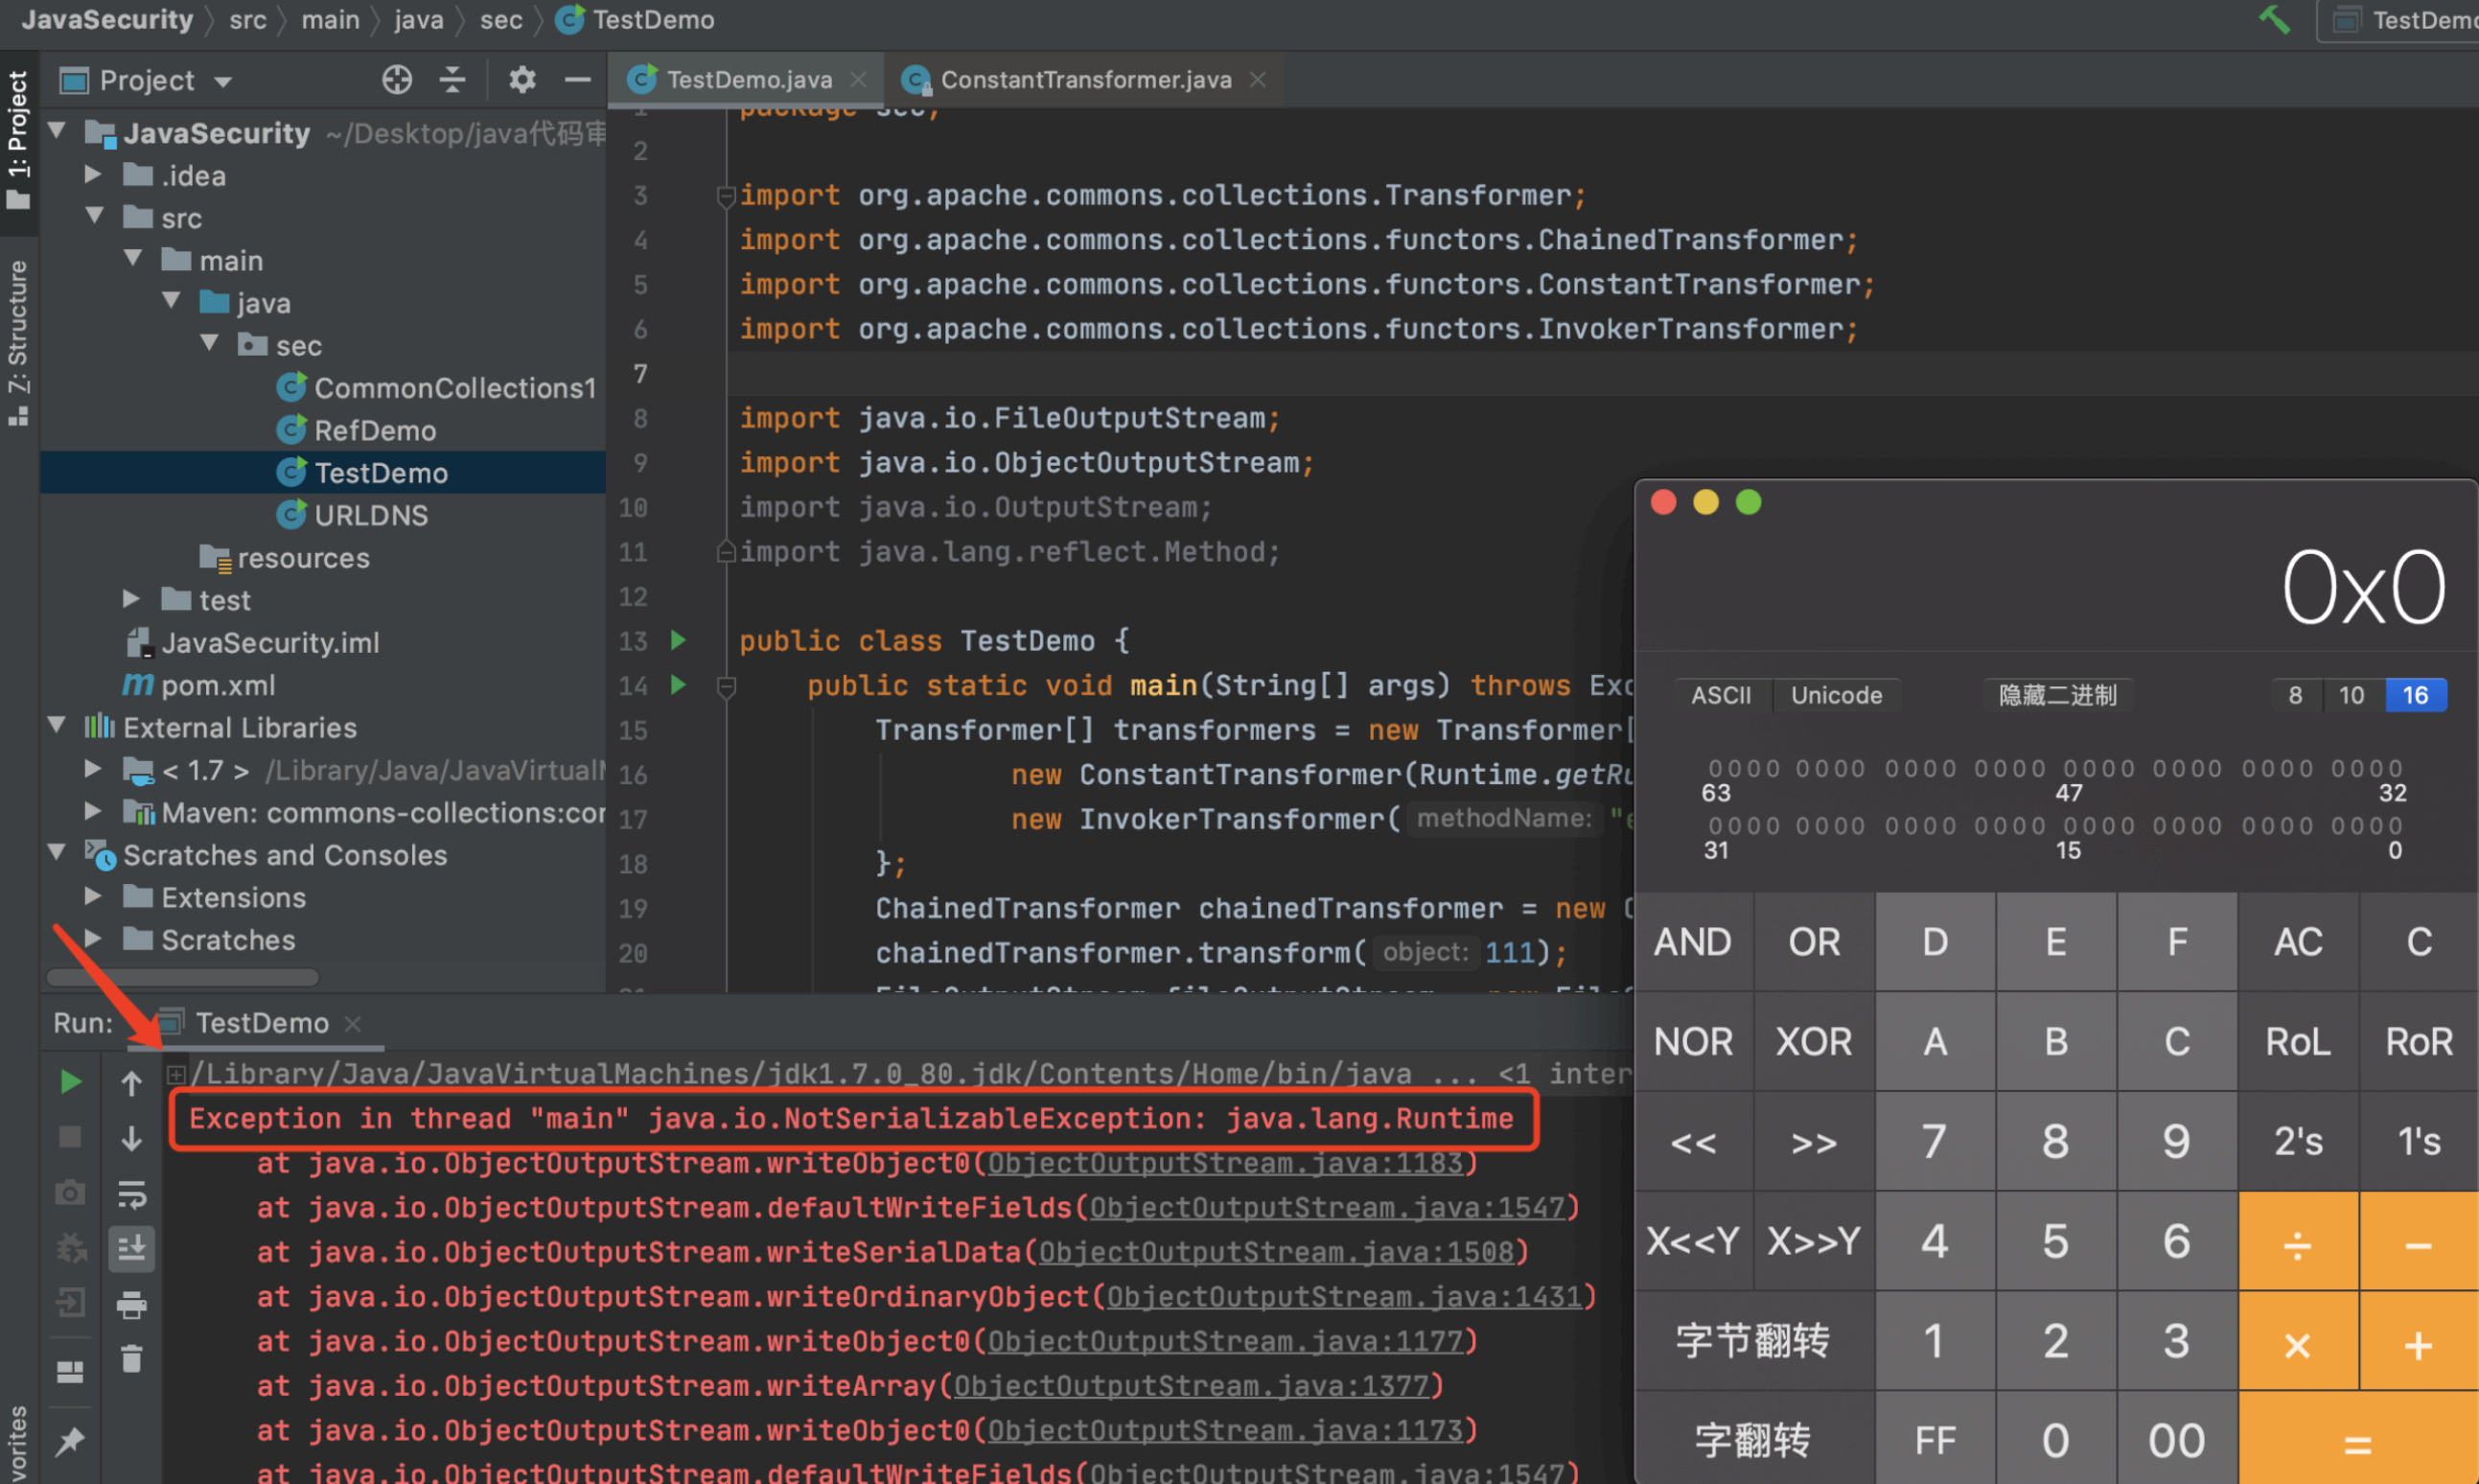Click the Down stack trace arrow
Screen dimensions: 2479x1484
click(x=131, y=1138)
